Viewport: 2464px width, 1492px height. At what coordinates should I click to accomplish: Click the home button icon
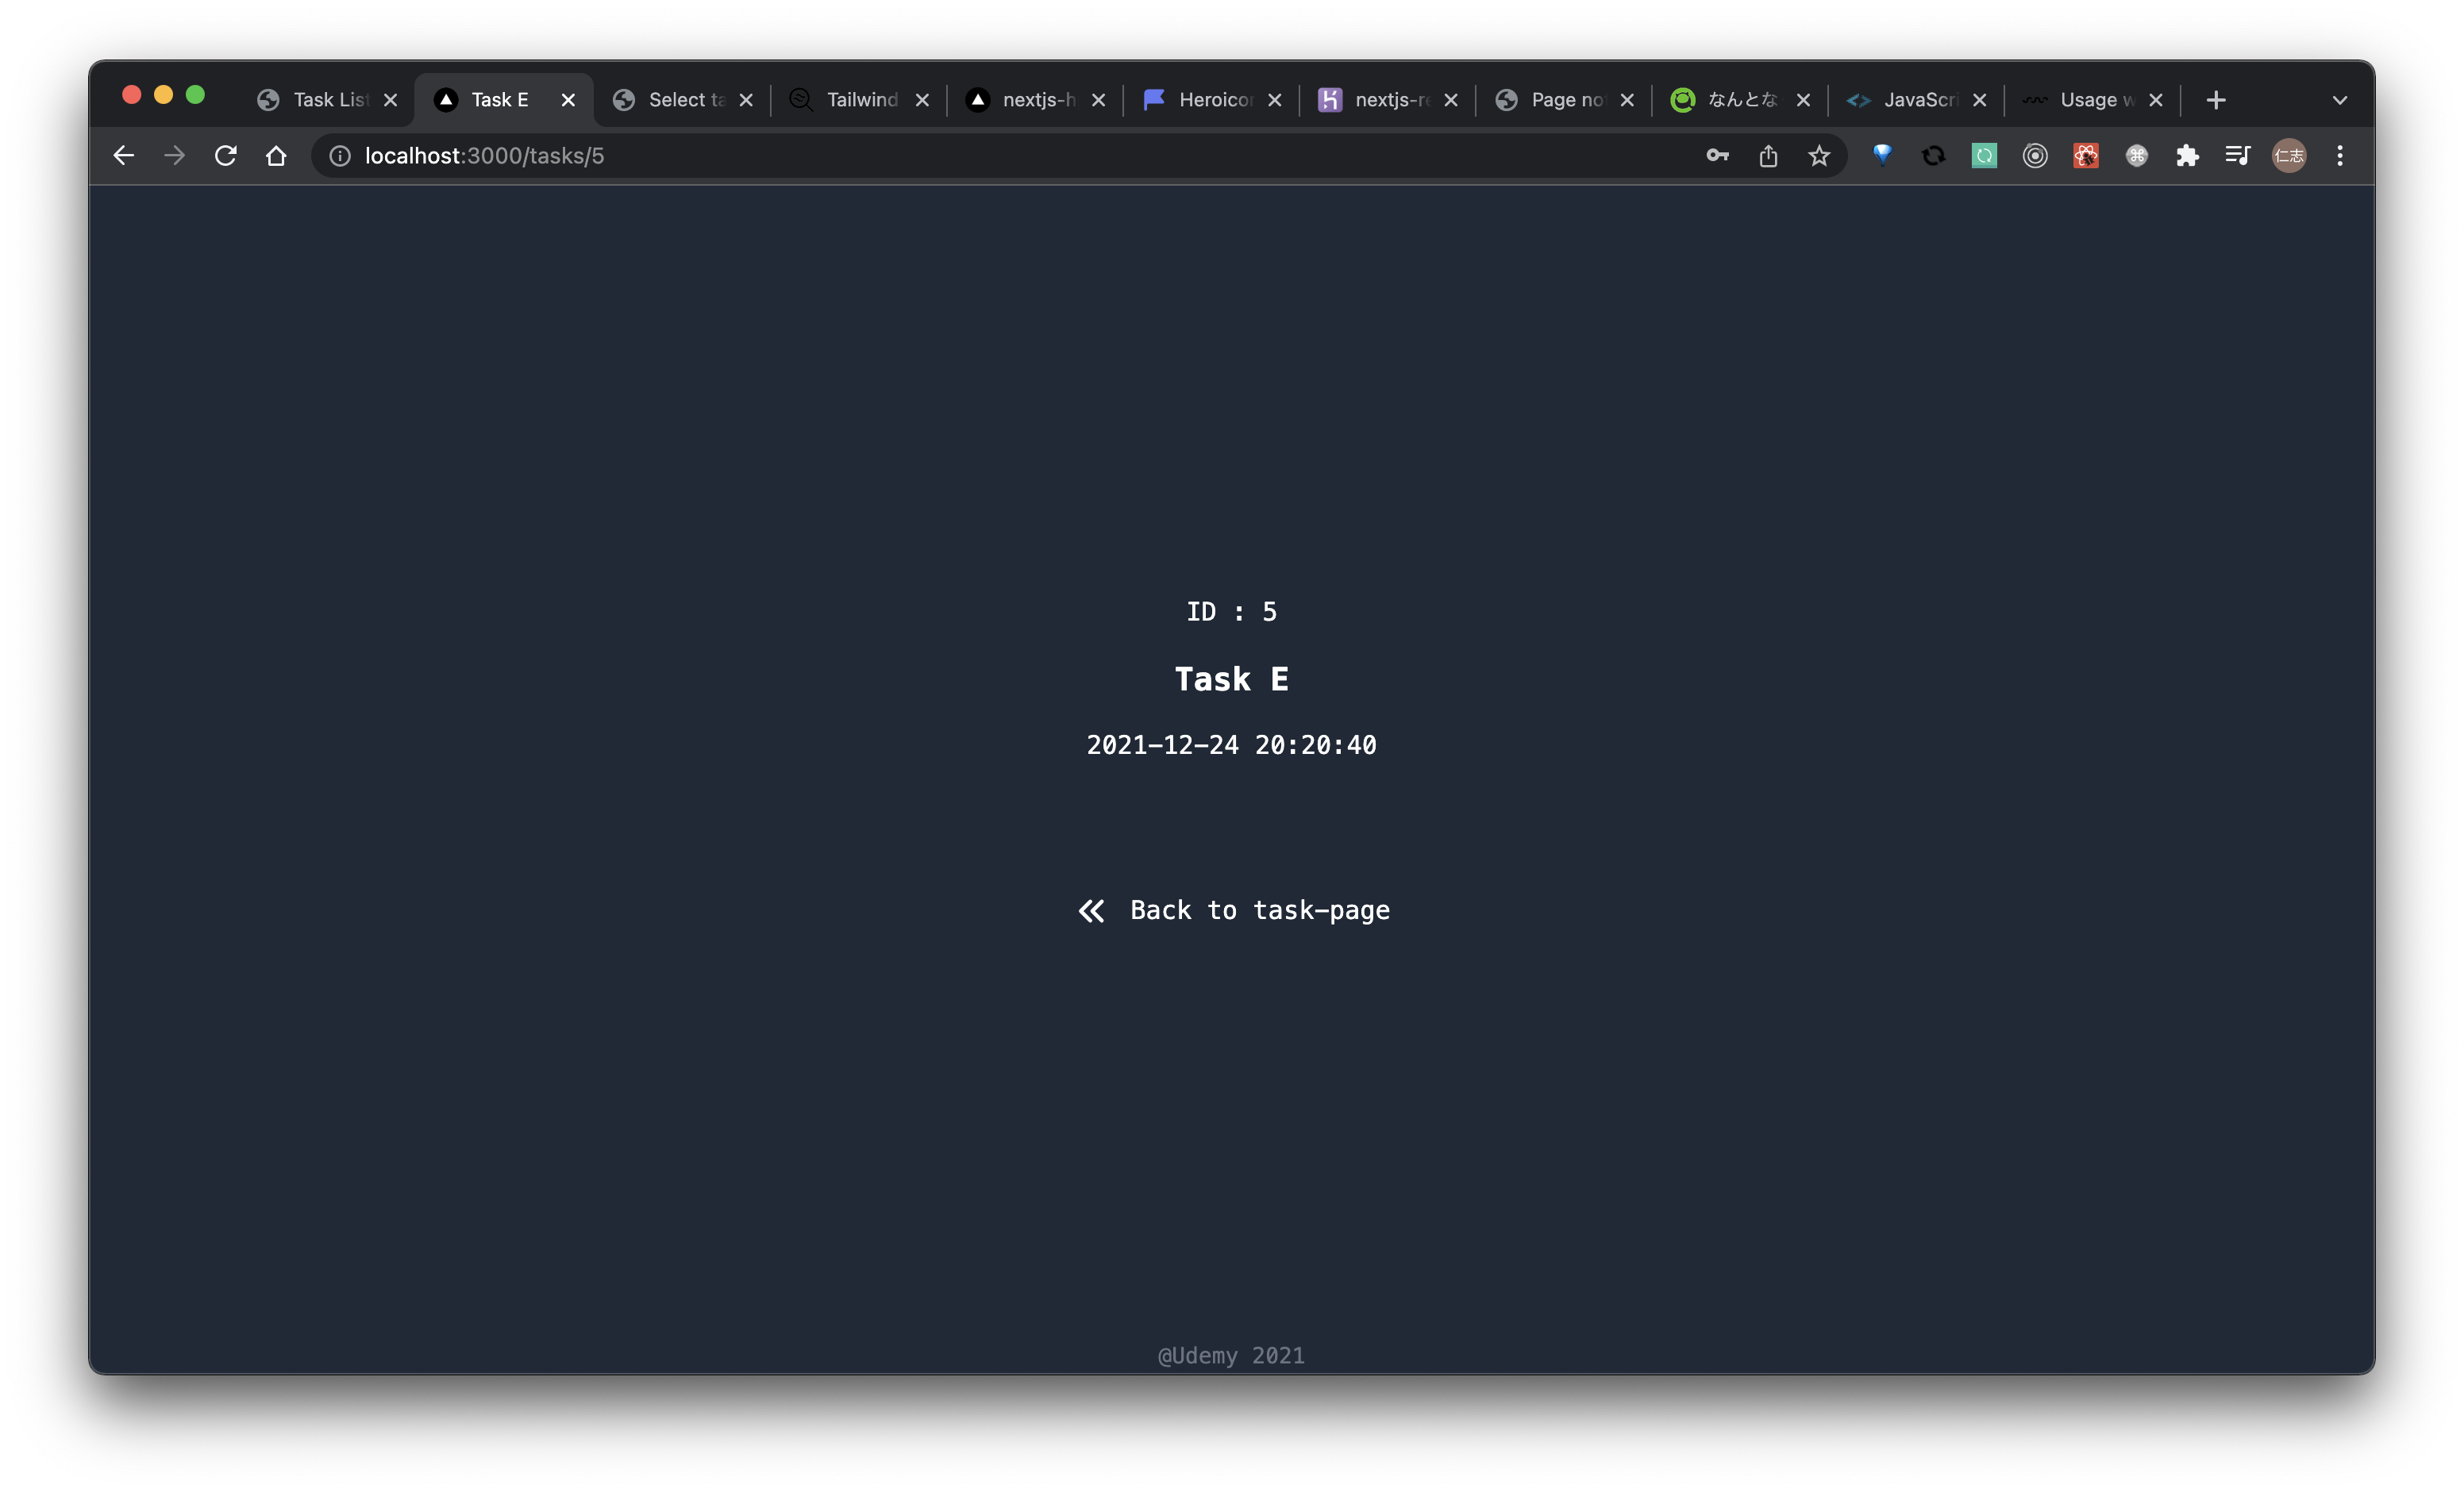tap(277, 156)
